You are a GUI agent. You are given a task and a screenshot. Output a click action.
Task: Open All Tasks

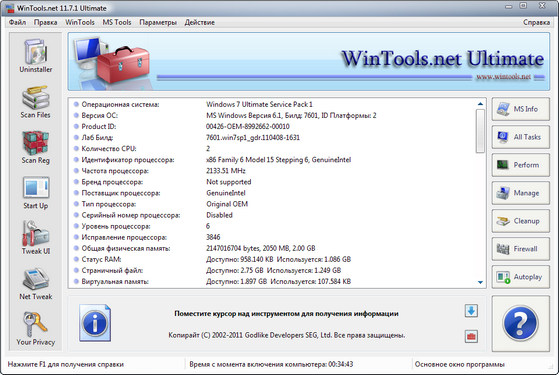point(520,137)
